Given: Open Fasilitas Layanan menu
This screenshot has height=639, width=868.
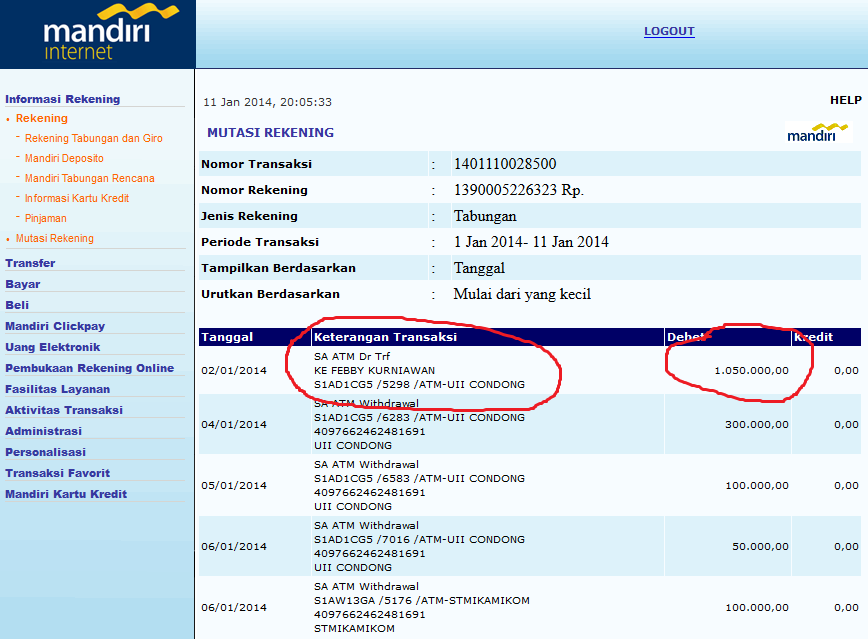Looking at the screenshot, I should click(58, 389).
